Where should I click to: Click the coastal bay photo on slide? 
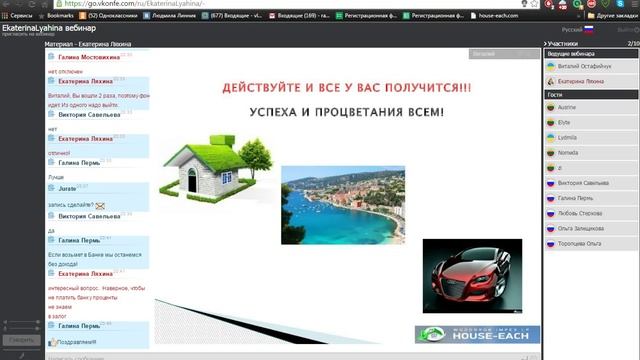click(x=343, y=205)
